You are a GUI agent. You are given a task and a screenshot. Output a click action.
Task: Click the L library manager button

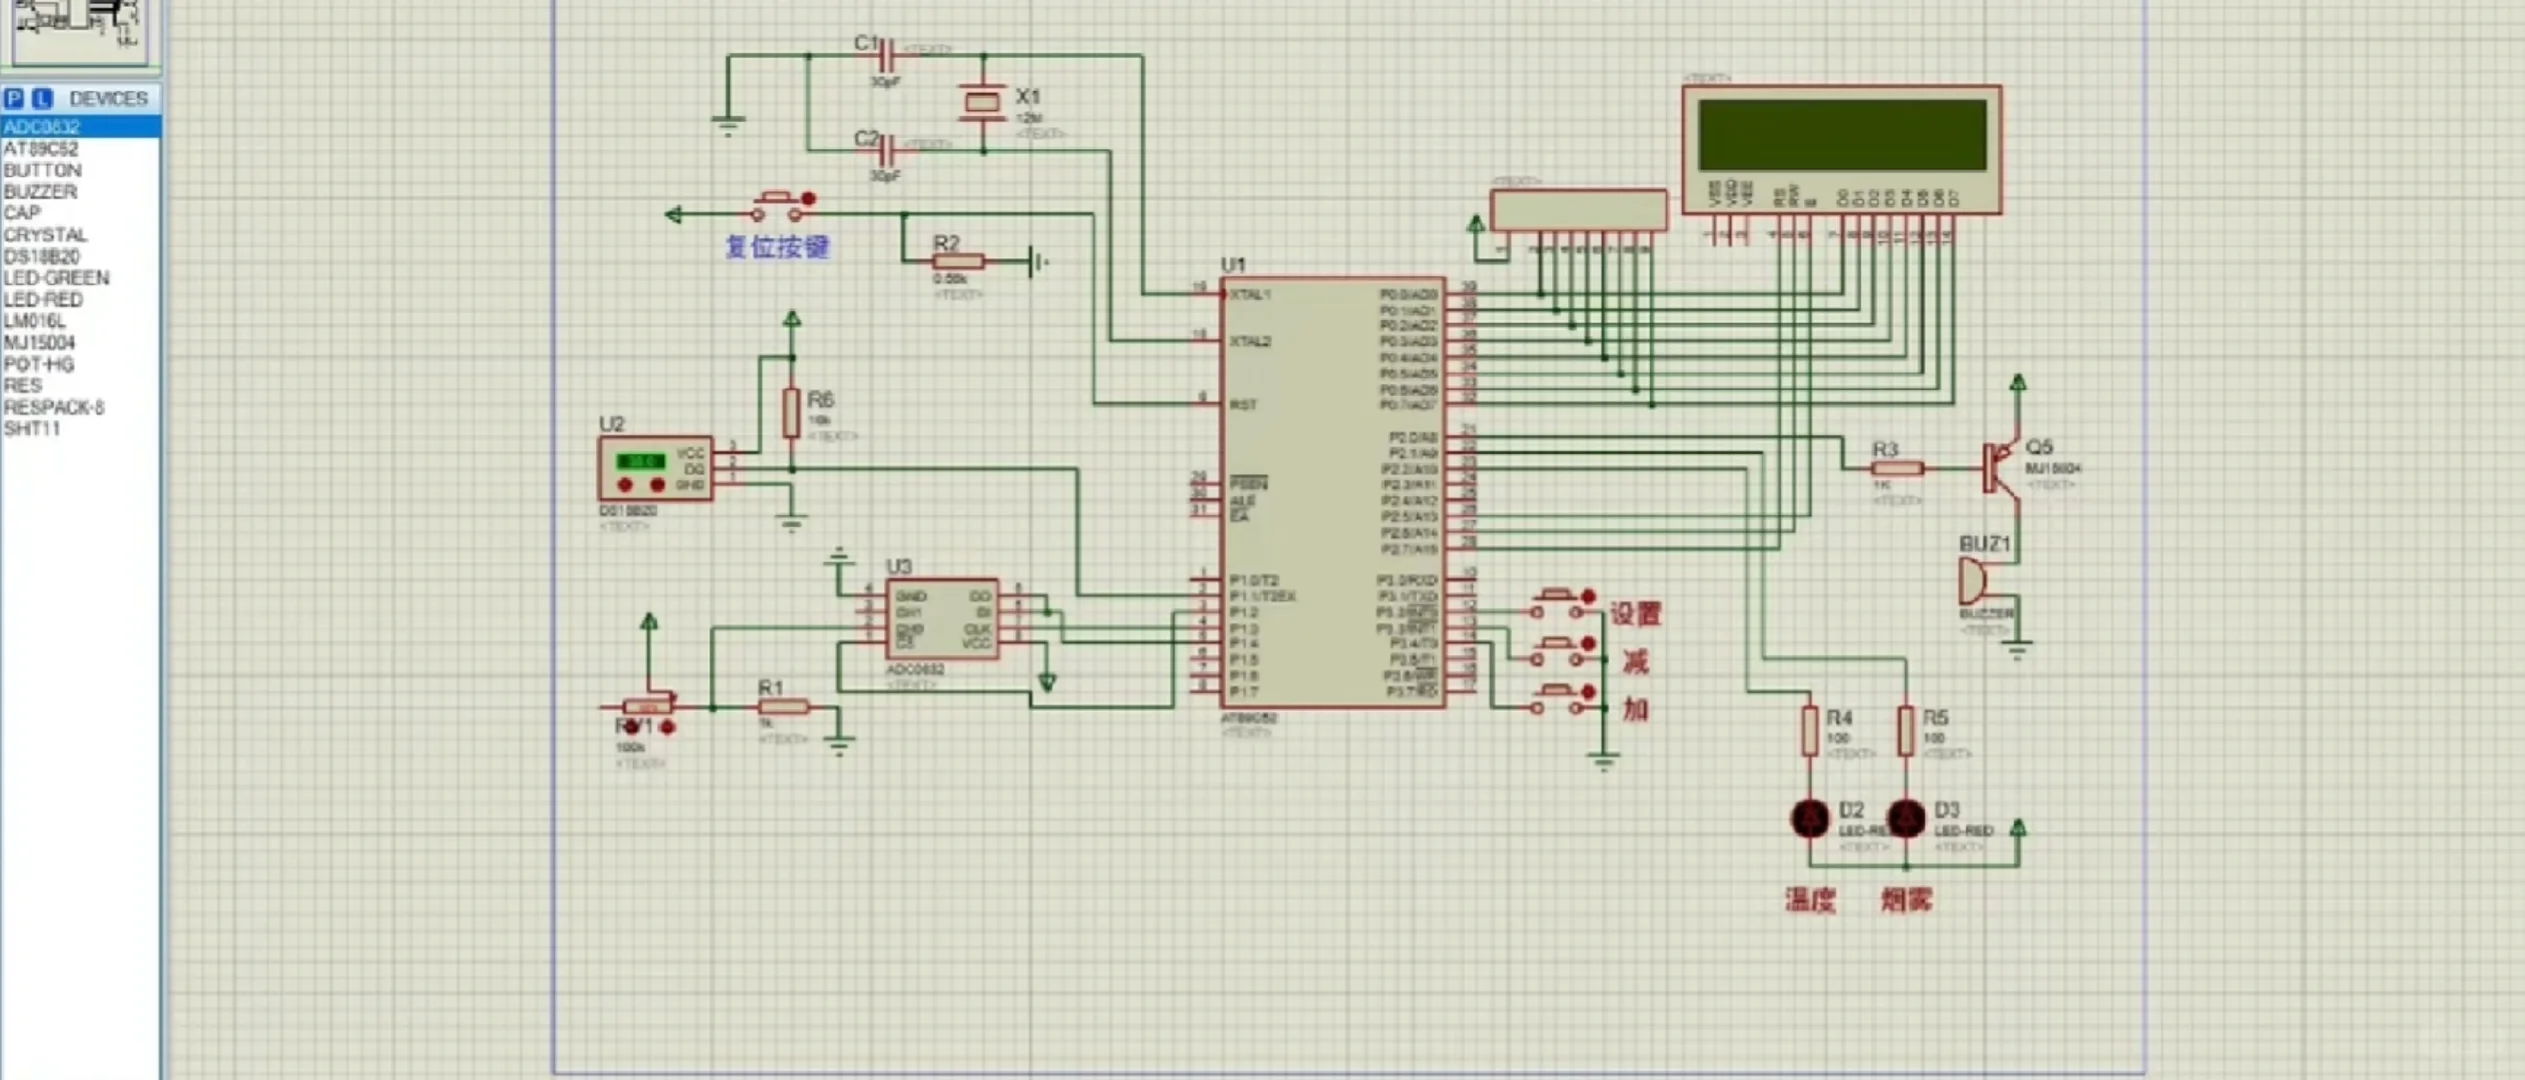41,98
